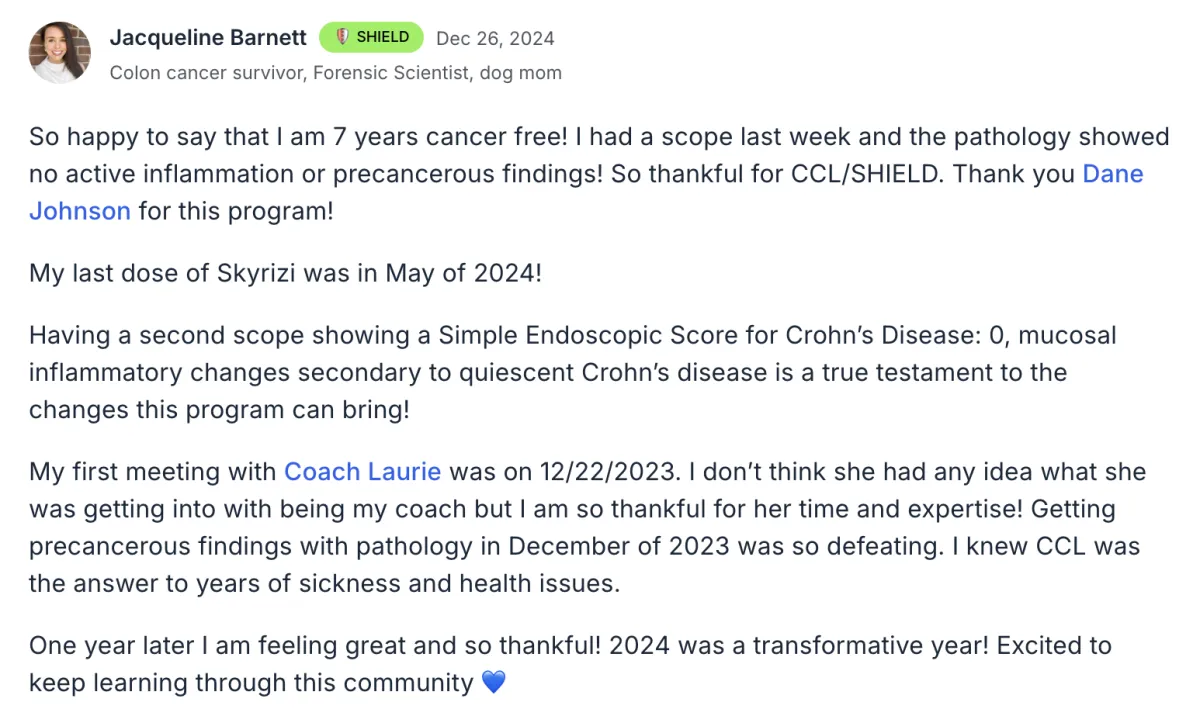Open the Jacqueline Barnett author name
The image size is (1200, 709).
coord(208,38)
